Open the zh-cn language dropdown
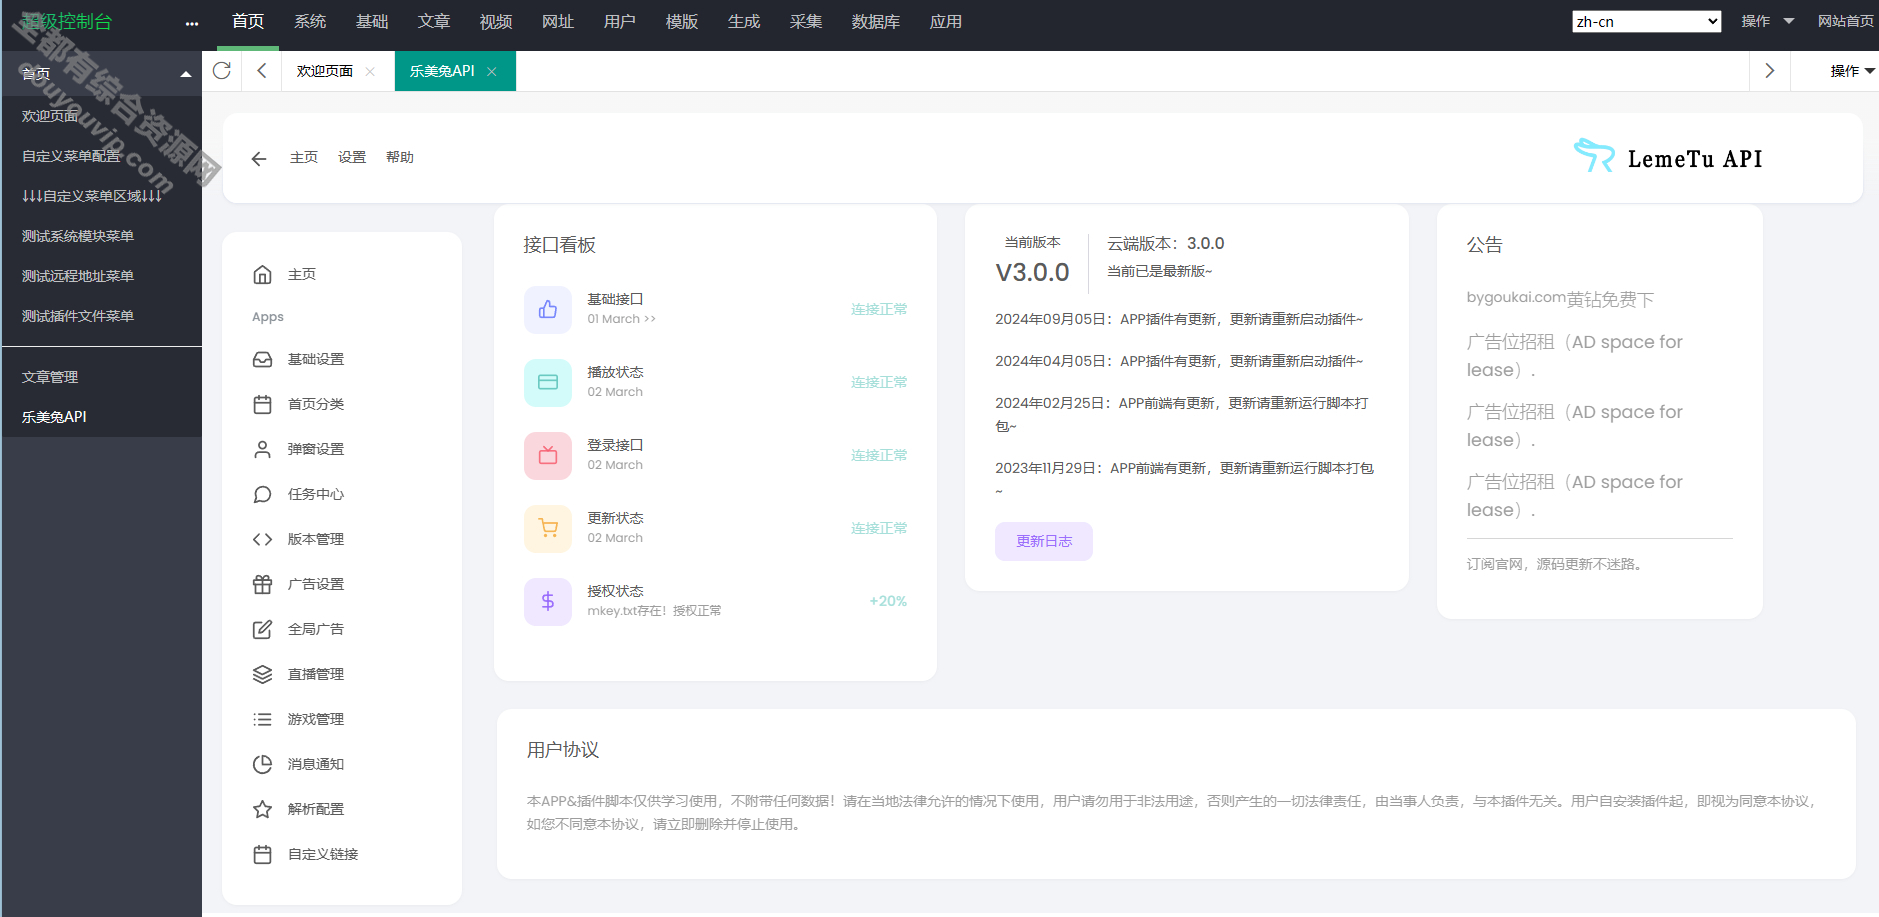The image size is (1879, 917). [1646, 21]
